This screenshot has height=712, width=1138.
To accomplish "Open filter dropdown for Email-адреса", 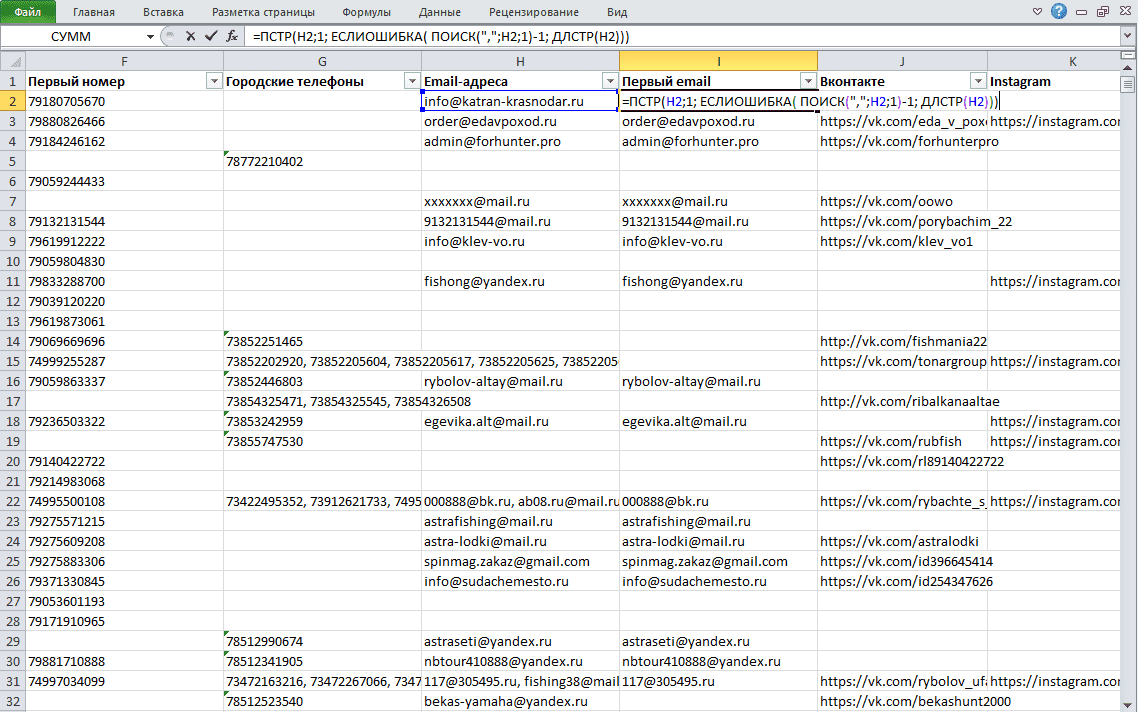I will [x=610, y=81].
